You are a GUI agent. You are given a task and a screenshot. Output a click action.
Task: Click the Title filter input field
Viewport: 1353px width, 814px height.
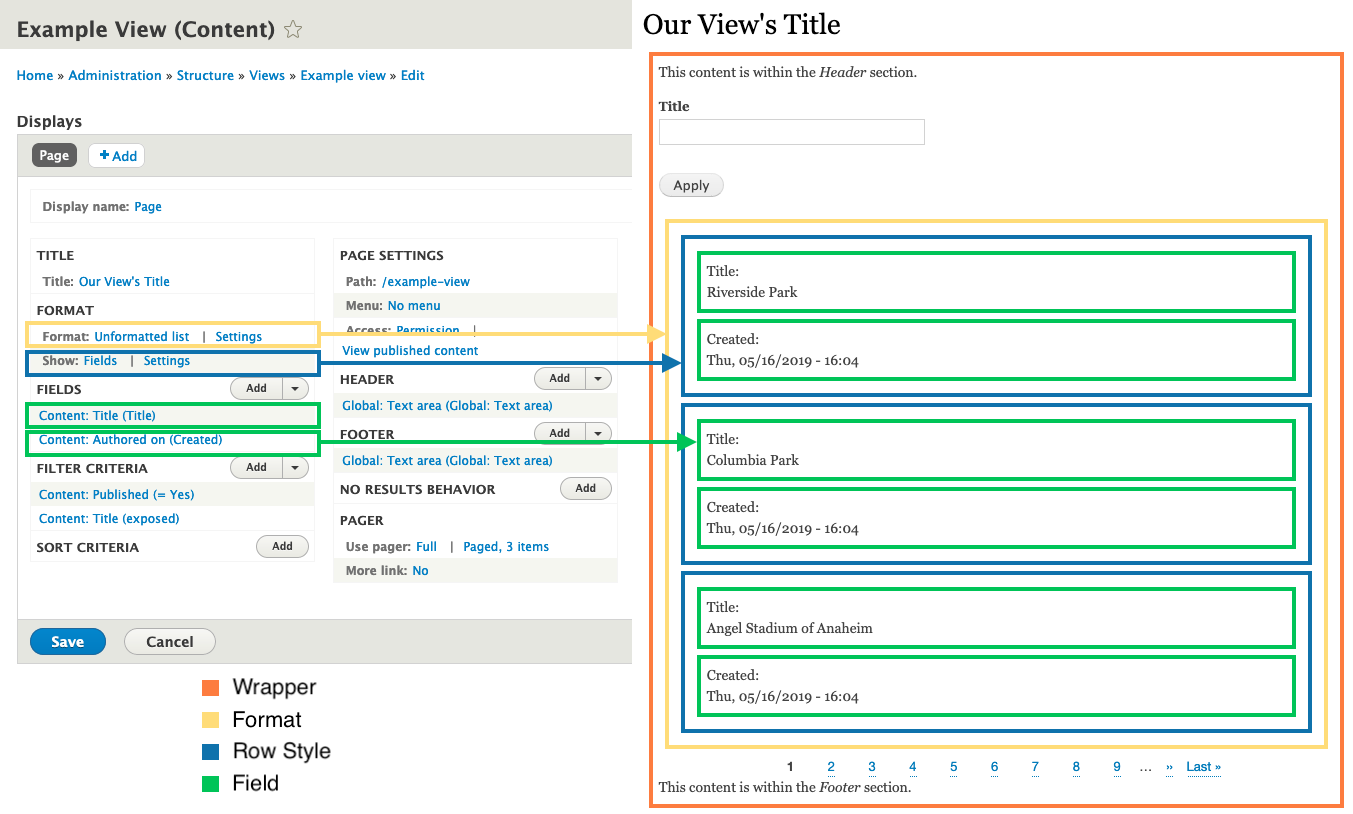click(791, 131)
